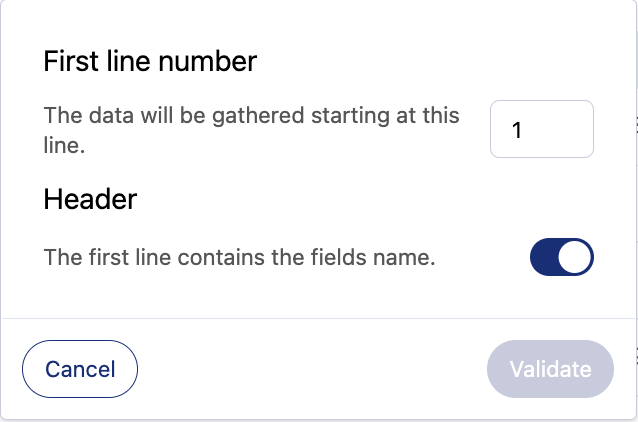Click the number 1 in the line field
This screenshot has width=638, height=422.
tap(517, 130)
